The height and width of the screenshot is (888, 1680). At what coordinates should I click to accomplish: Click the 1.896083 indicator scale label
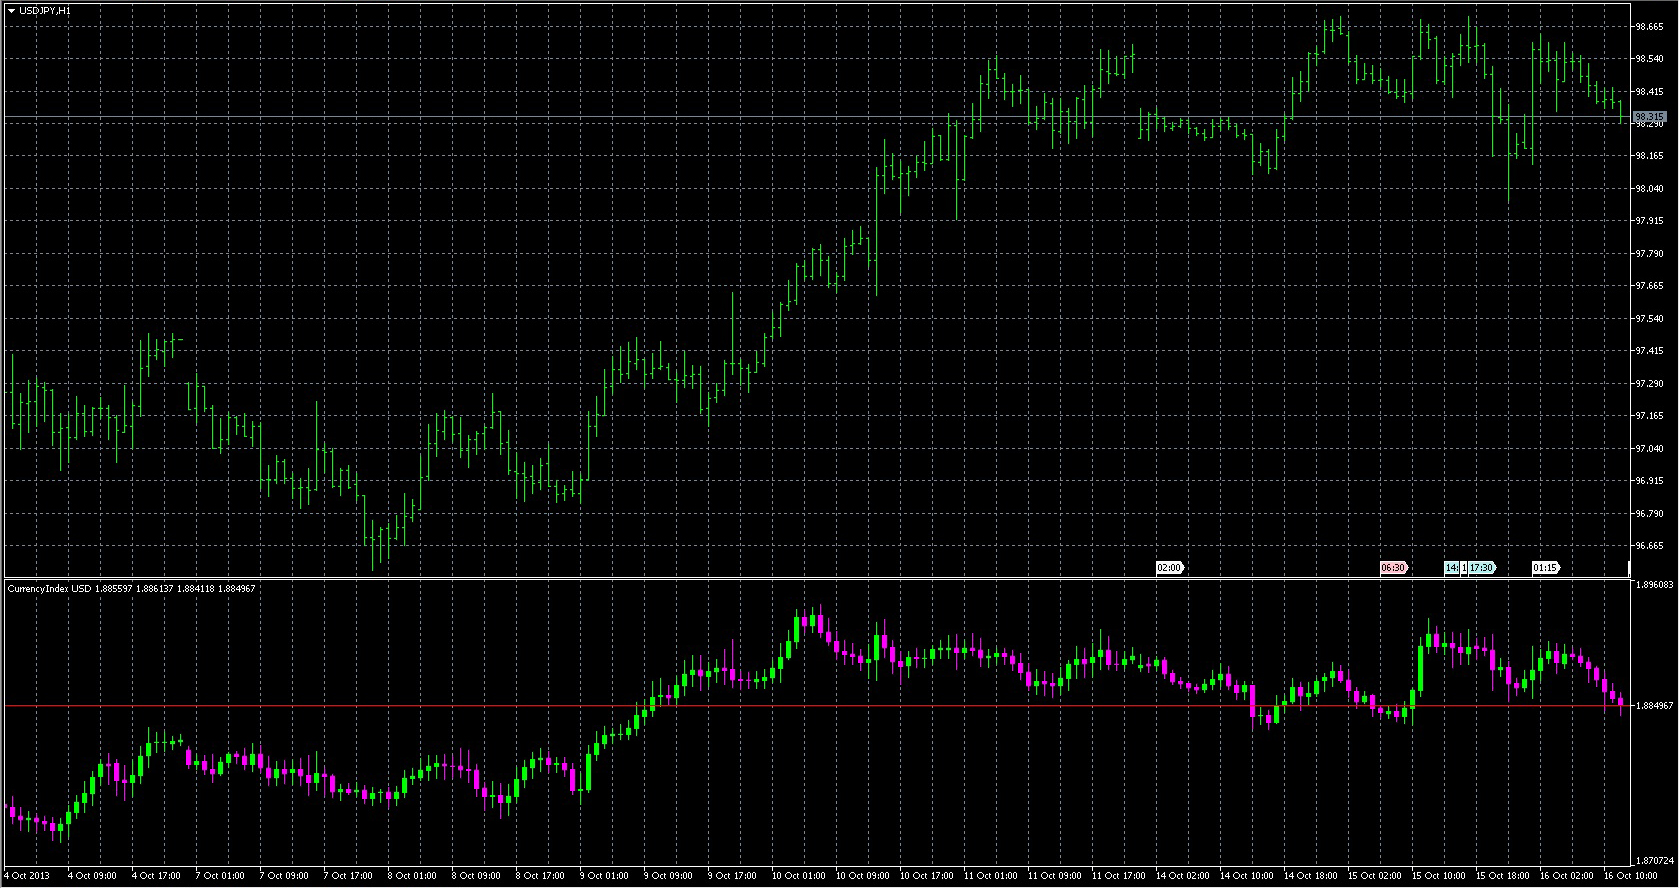(x=1653, y=584)
